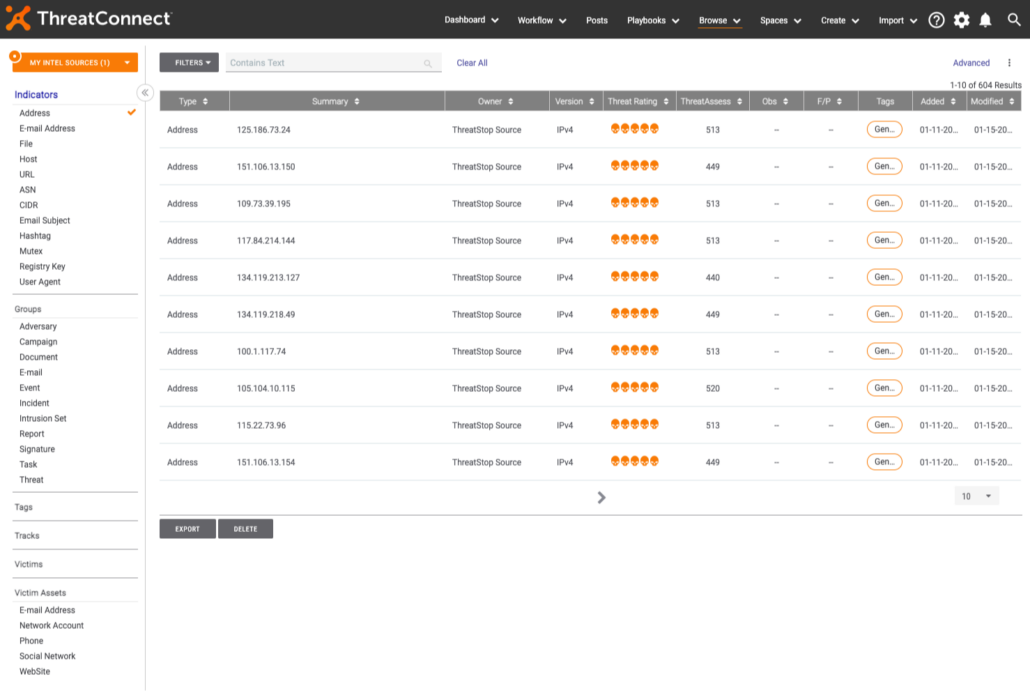Open the three-dot options menu
This screenshot has height=695, width=1030.
pyautogui.click(x=1009, y=63)
